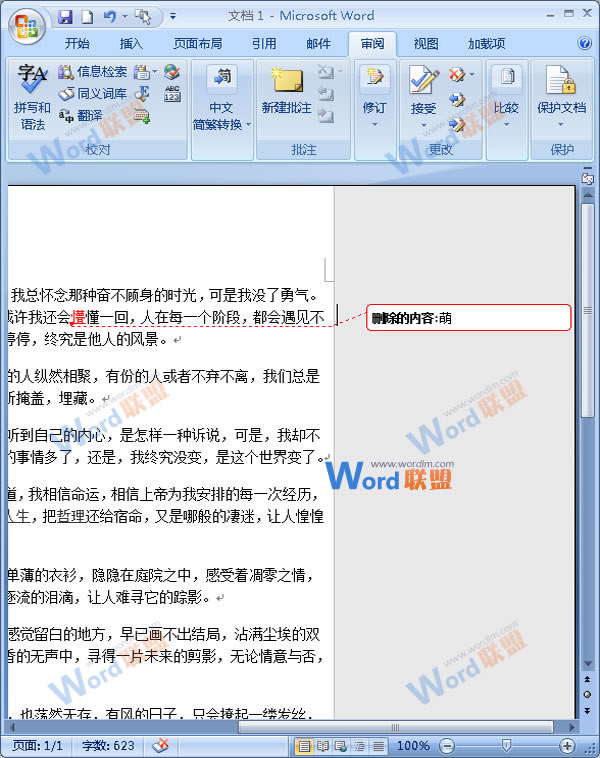Viewport: 600px width, 758px height.
Task: Click the vertical scrollbar thumb
Action: click(x=587, y=310)
